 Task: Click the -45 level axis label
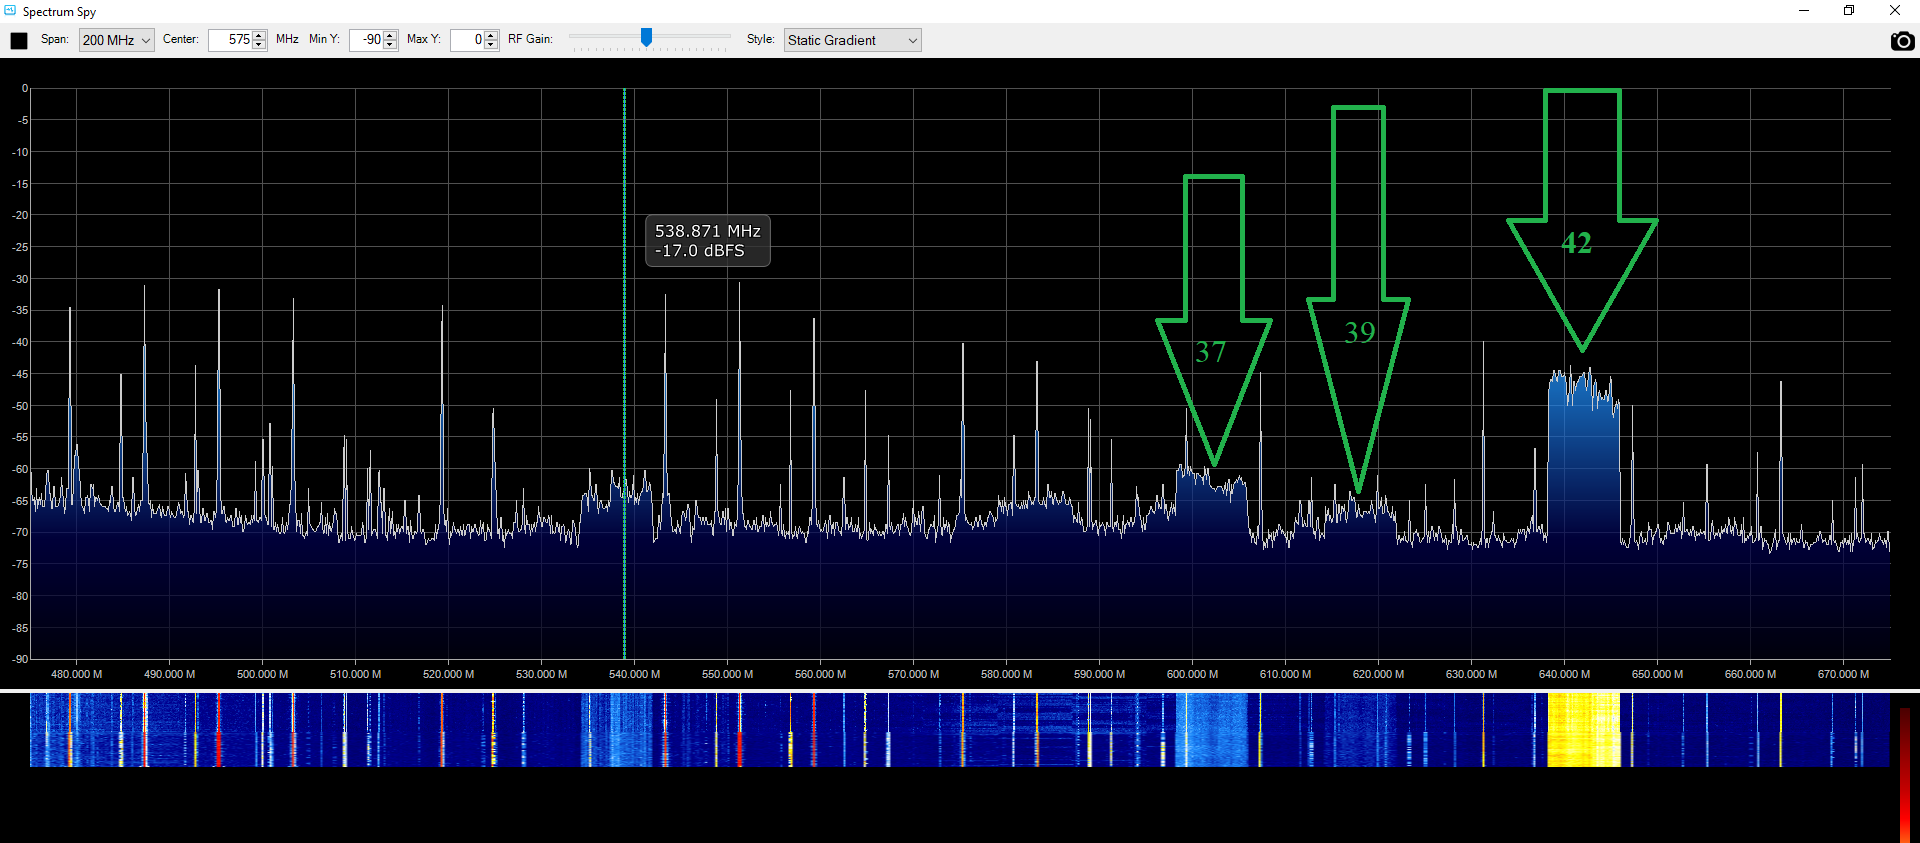pyautogui.click(x=20, y=374)
